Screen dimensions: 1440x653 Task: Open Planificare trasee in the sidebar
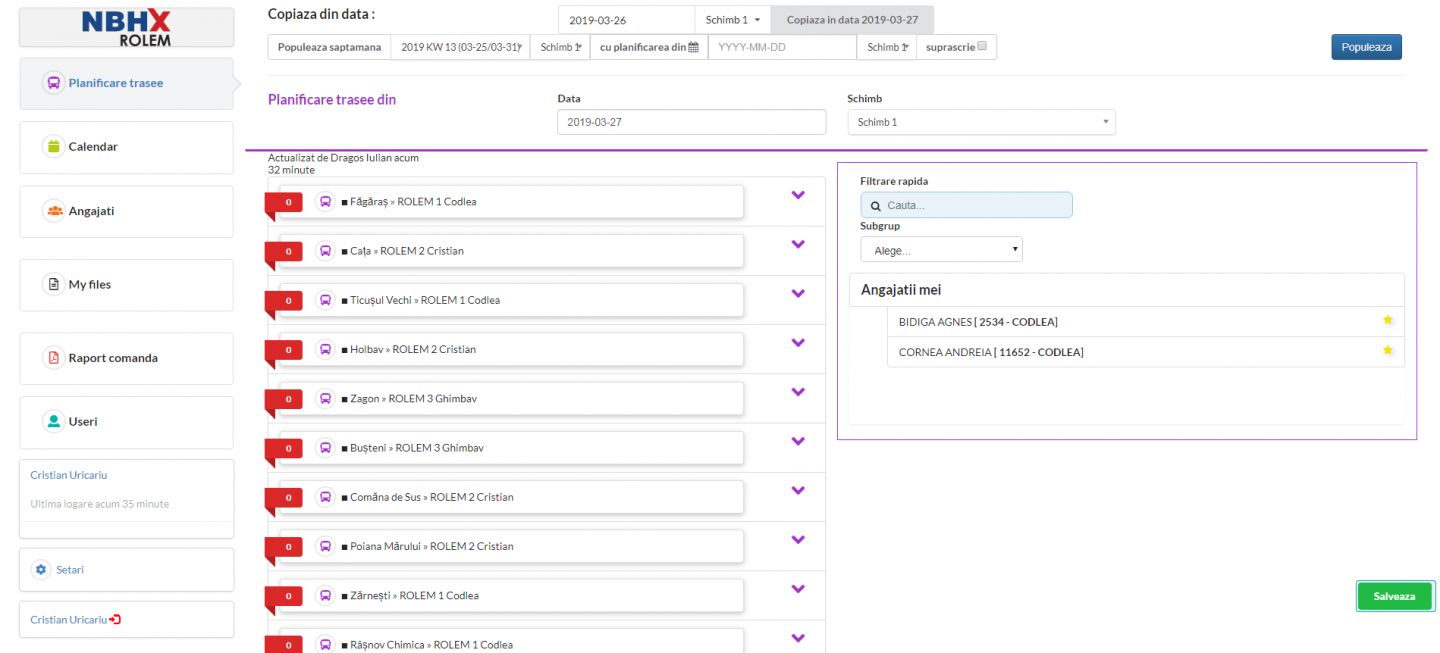(x=126, y=83)
